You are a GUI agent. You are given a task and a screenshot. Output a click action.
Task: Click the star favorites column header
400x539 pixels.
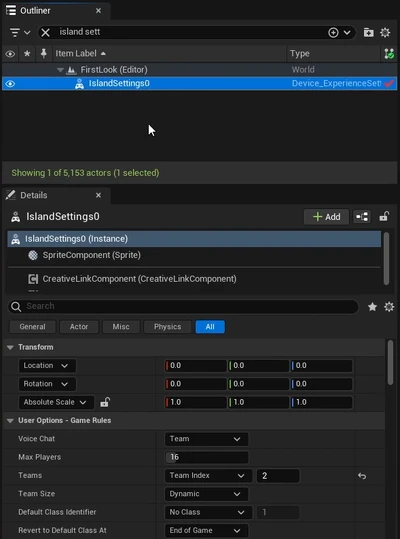click(x=27, y=54)
